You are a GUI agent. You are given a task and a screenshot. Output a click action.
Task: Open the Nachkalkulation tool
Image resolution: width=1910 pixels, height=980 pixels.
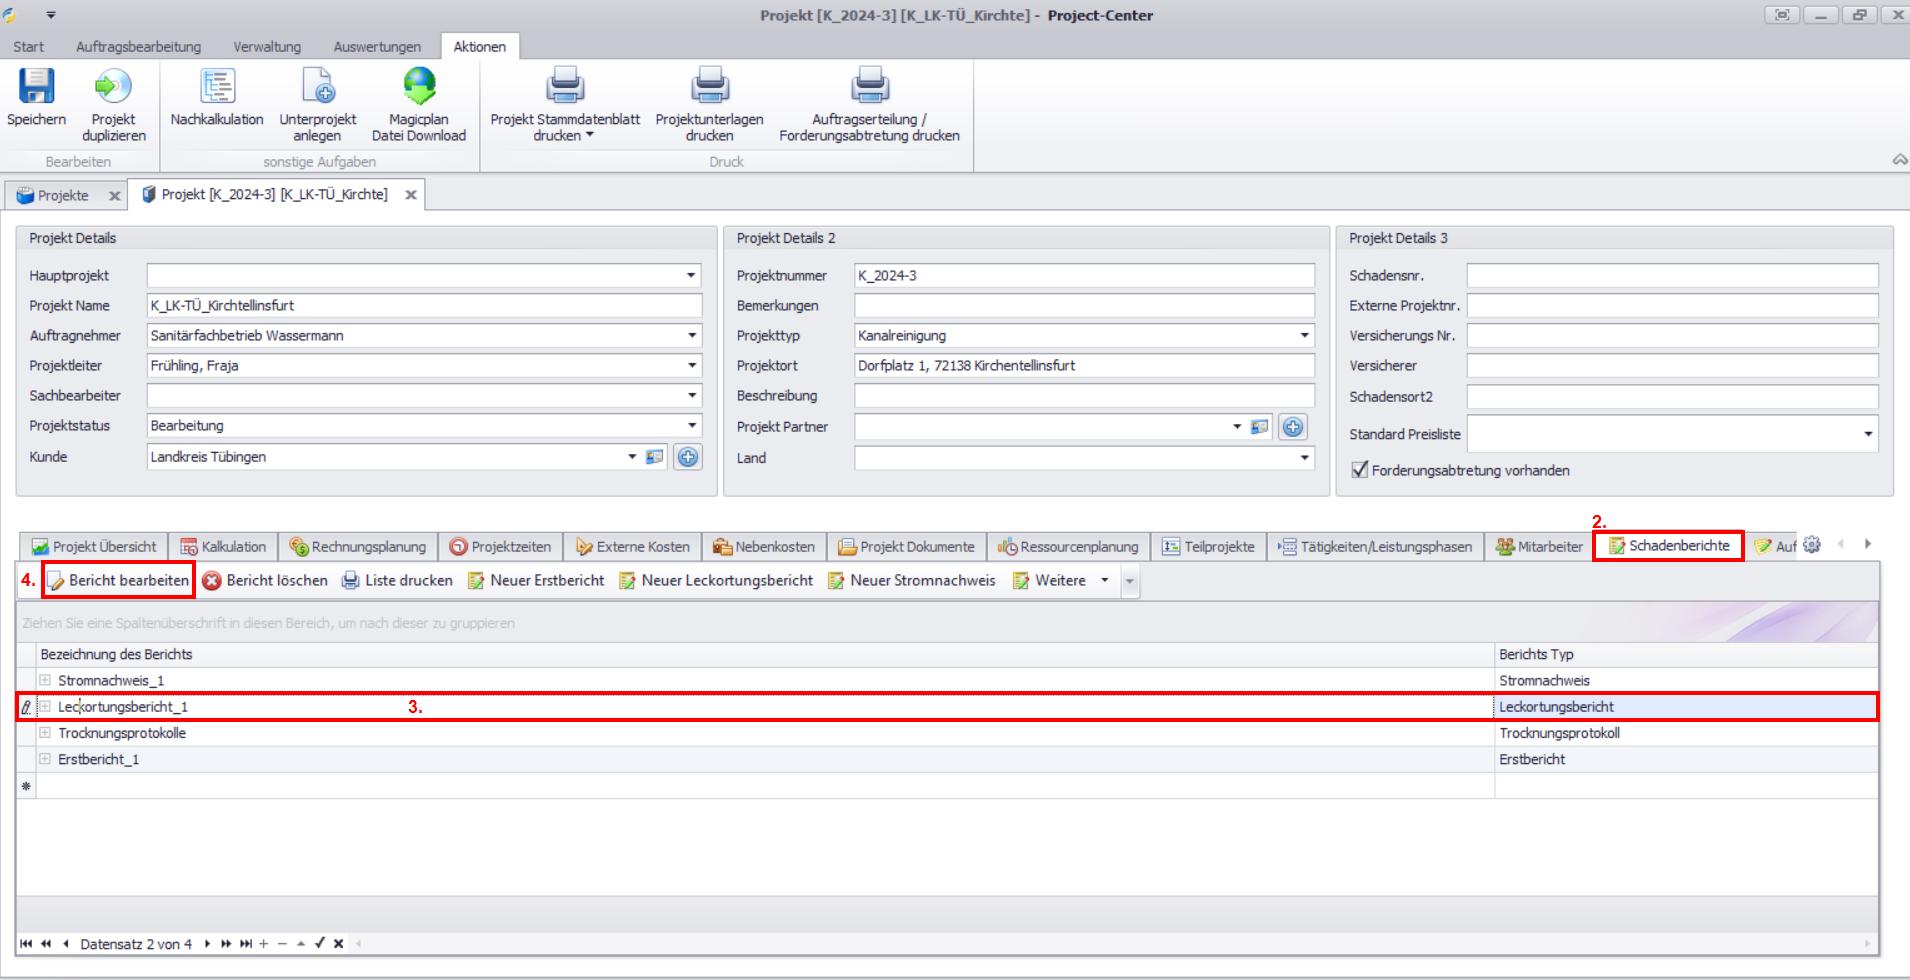click(x=217, y=87)
